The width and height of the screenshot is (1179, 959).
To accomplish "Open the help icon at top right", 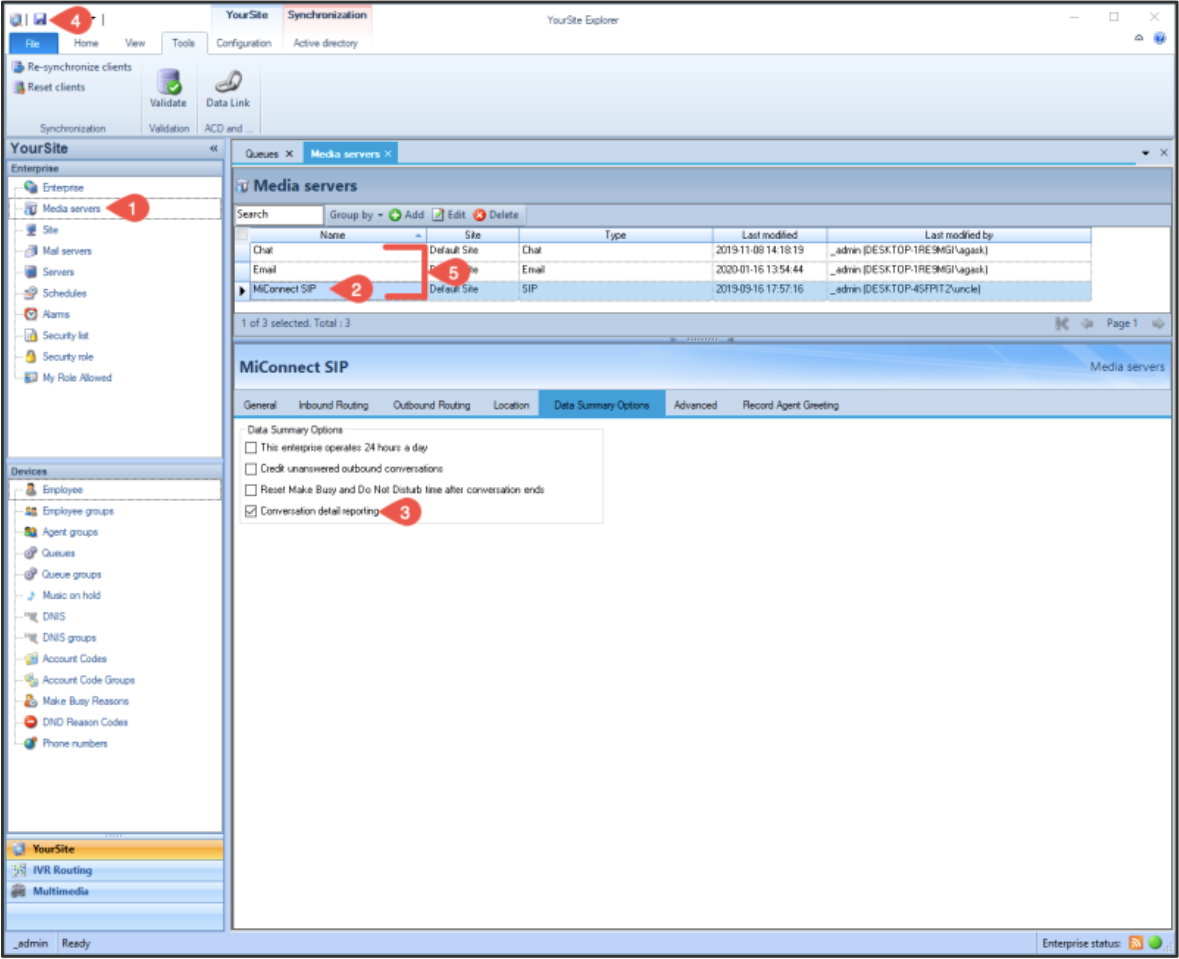I will [1159, 38].
